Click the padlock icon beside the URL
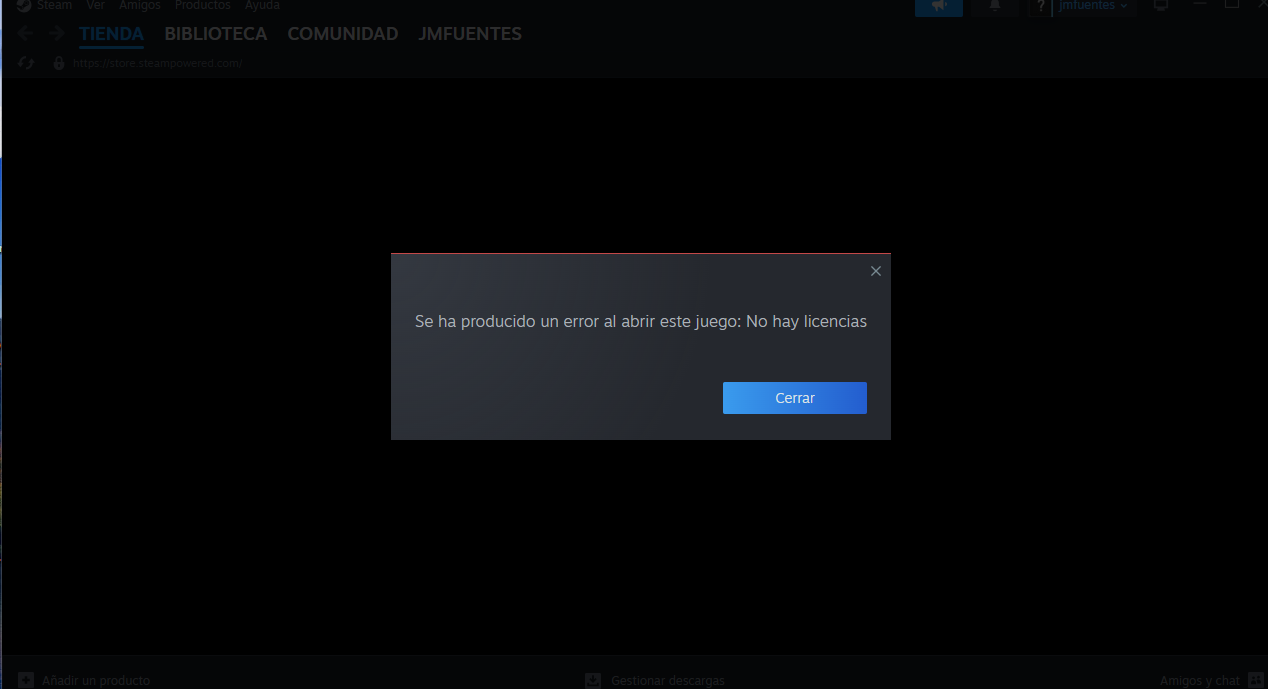The image size is (1268, 689). 59,63
